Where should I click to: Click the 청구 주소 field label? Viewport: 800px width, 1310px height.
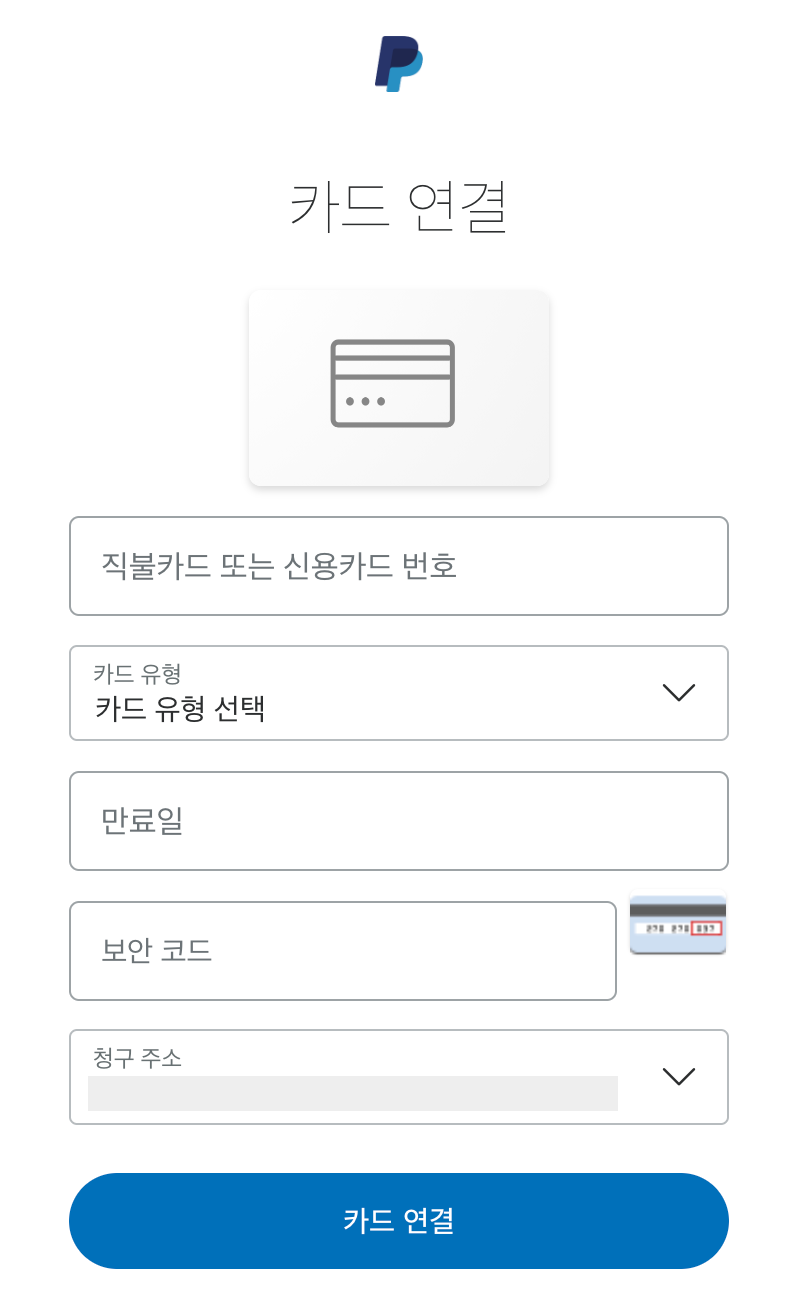click(x=137, y=1057)
